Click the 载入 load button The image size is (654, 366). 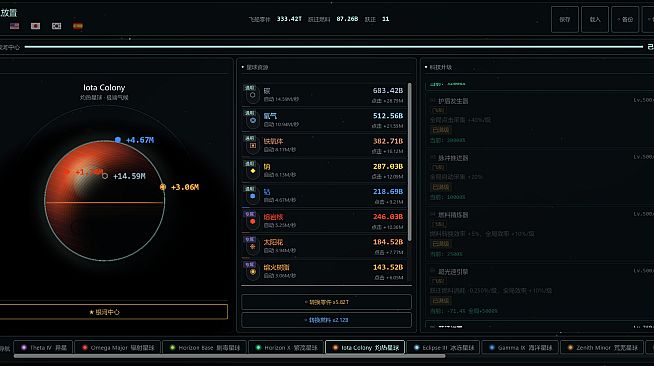point(595,19)
